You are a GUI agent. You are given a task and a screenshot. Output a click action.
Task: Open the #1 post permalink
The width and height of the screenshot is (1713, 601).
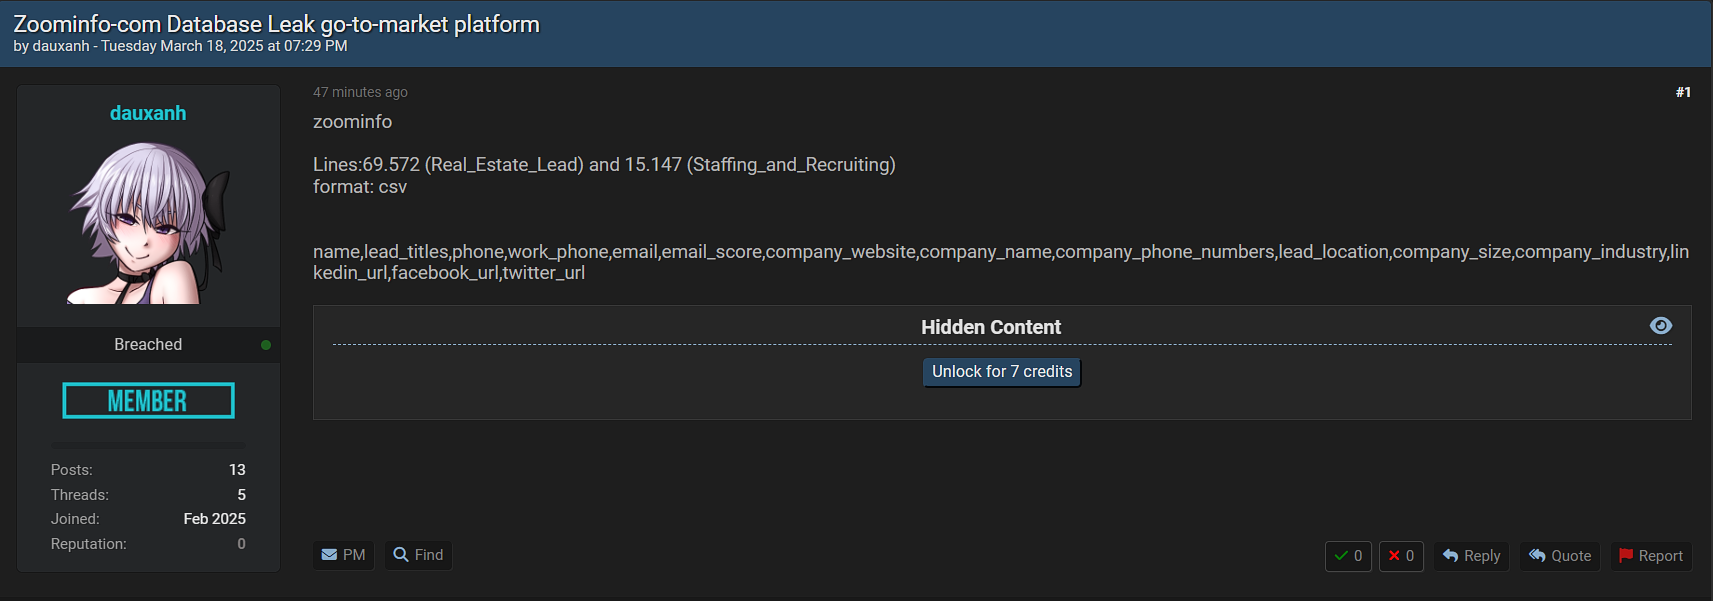(x=1683, y=92)
